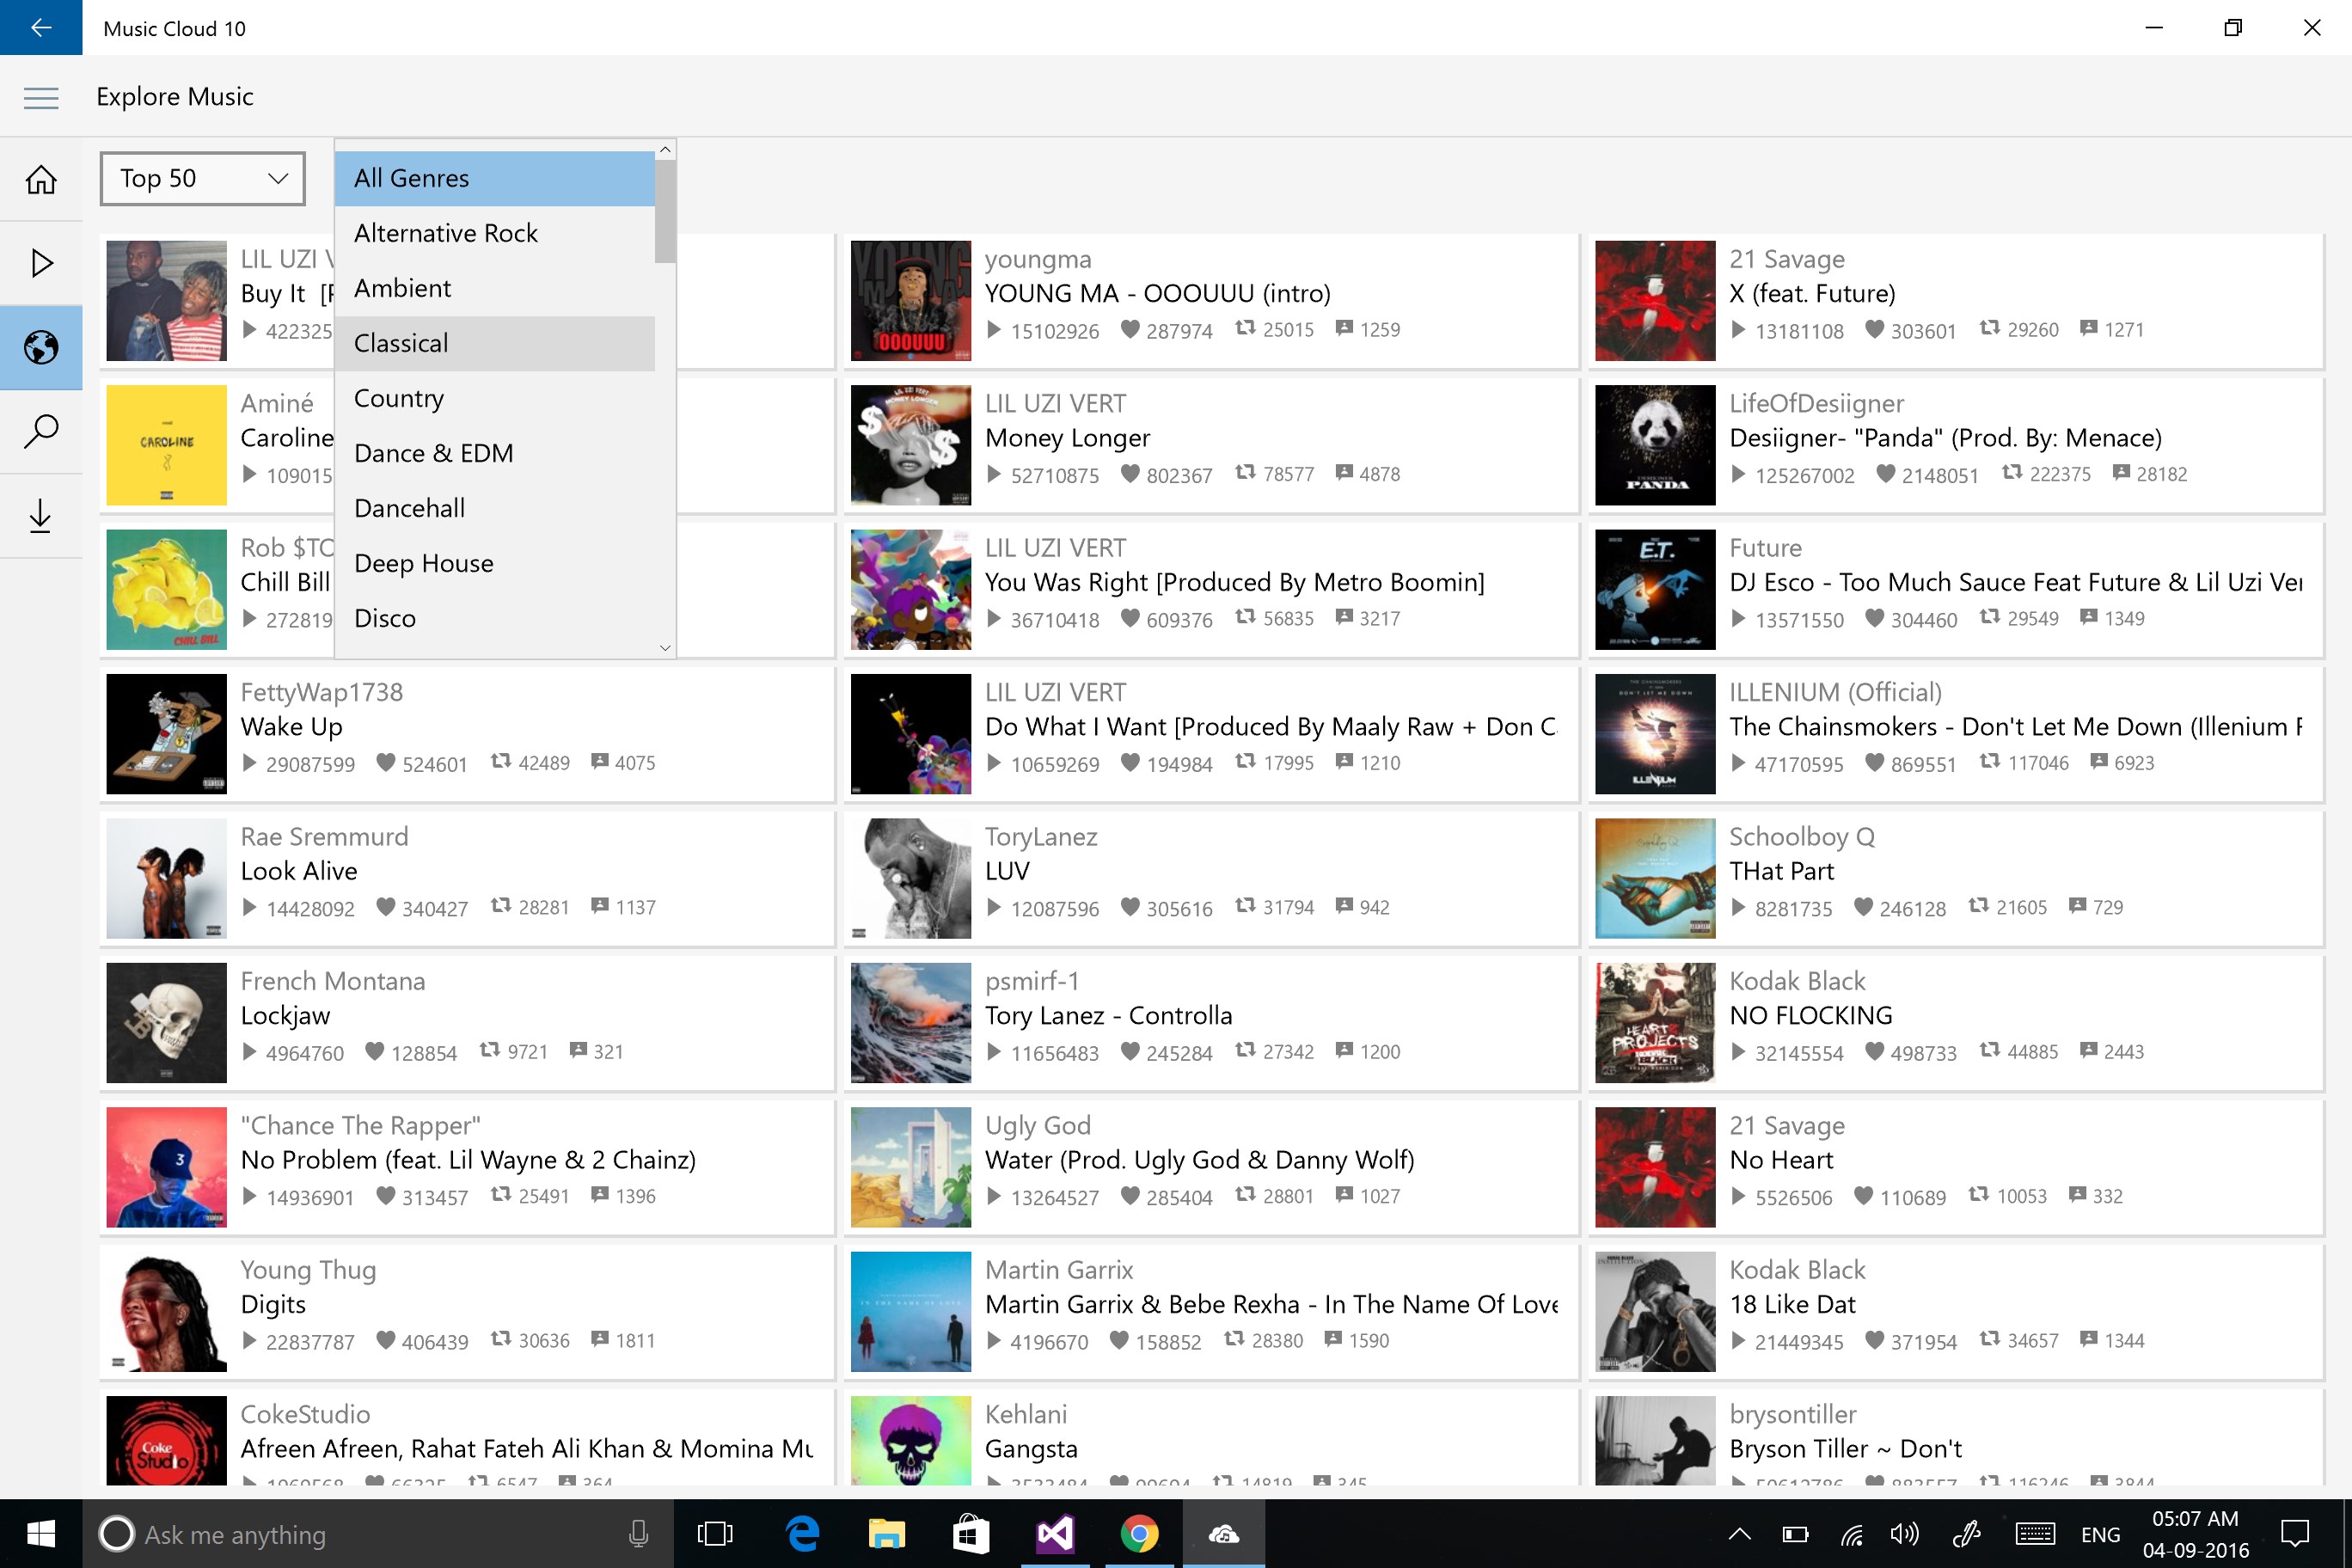Open the track Tory Lanez - Controlla
Viewport: 2352px width, 1568px height.
pos(1108,1015)
